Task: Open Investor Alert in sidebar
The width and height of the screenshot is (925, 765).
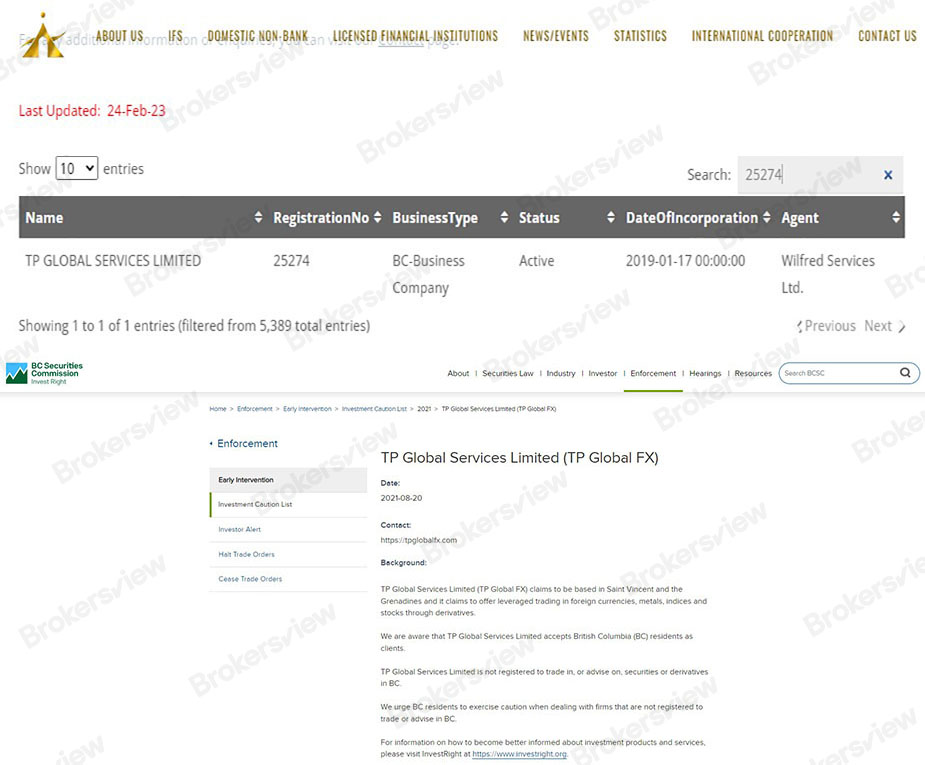Action: (288, 530)
